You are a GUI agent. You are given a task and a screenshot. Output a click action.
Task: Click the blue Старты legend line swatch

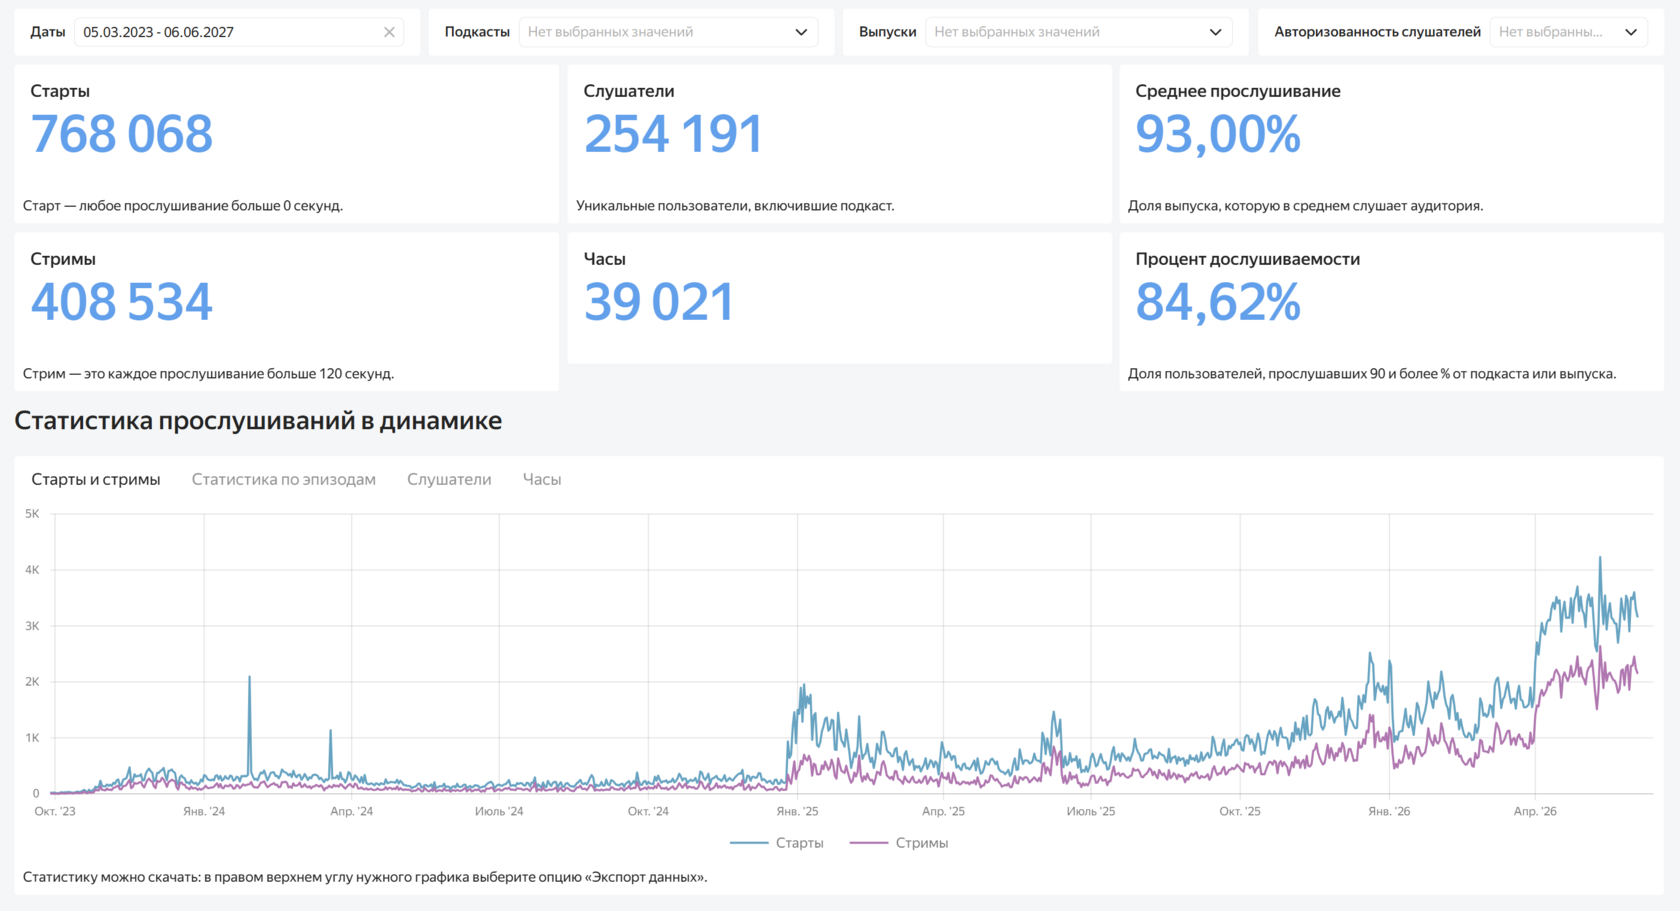[749, 843]
